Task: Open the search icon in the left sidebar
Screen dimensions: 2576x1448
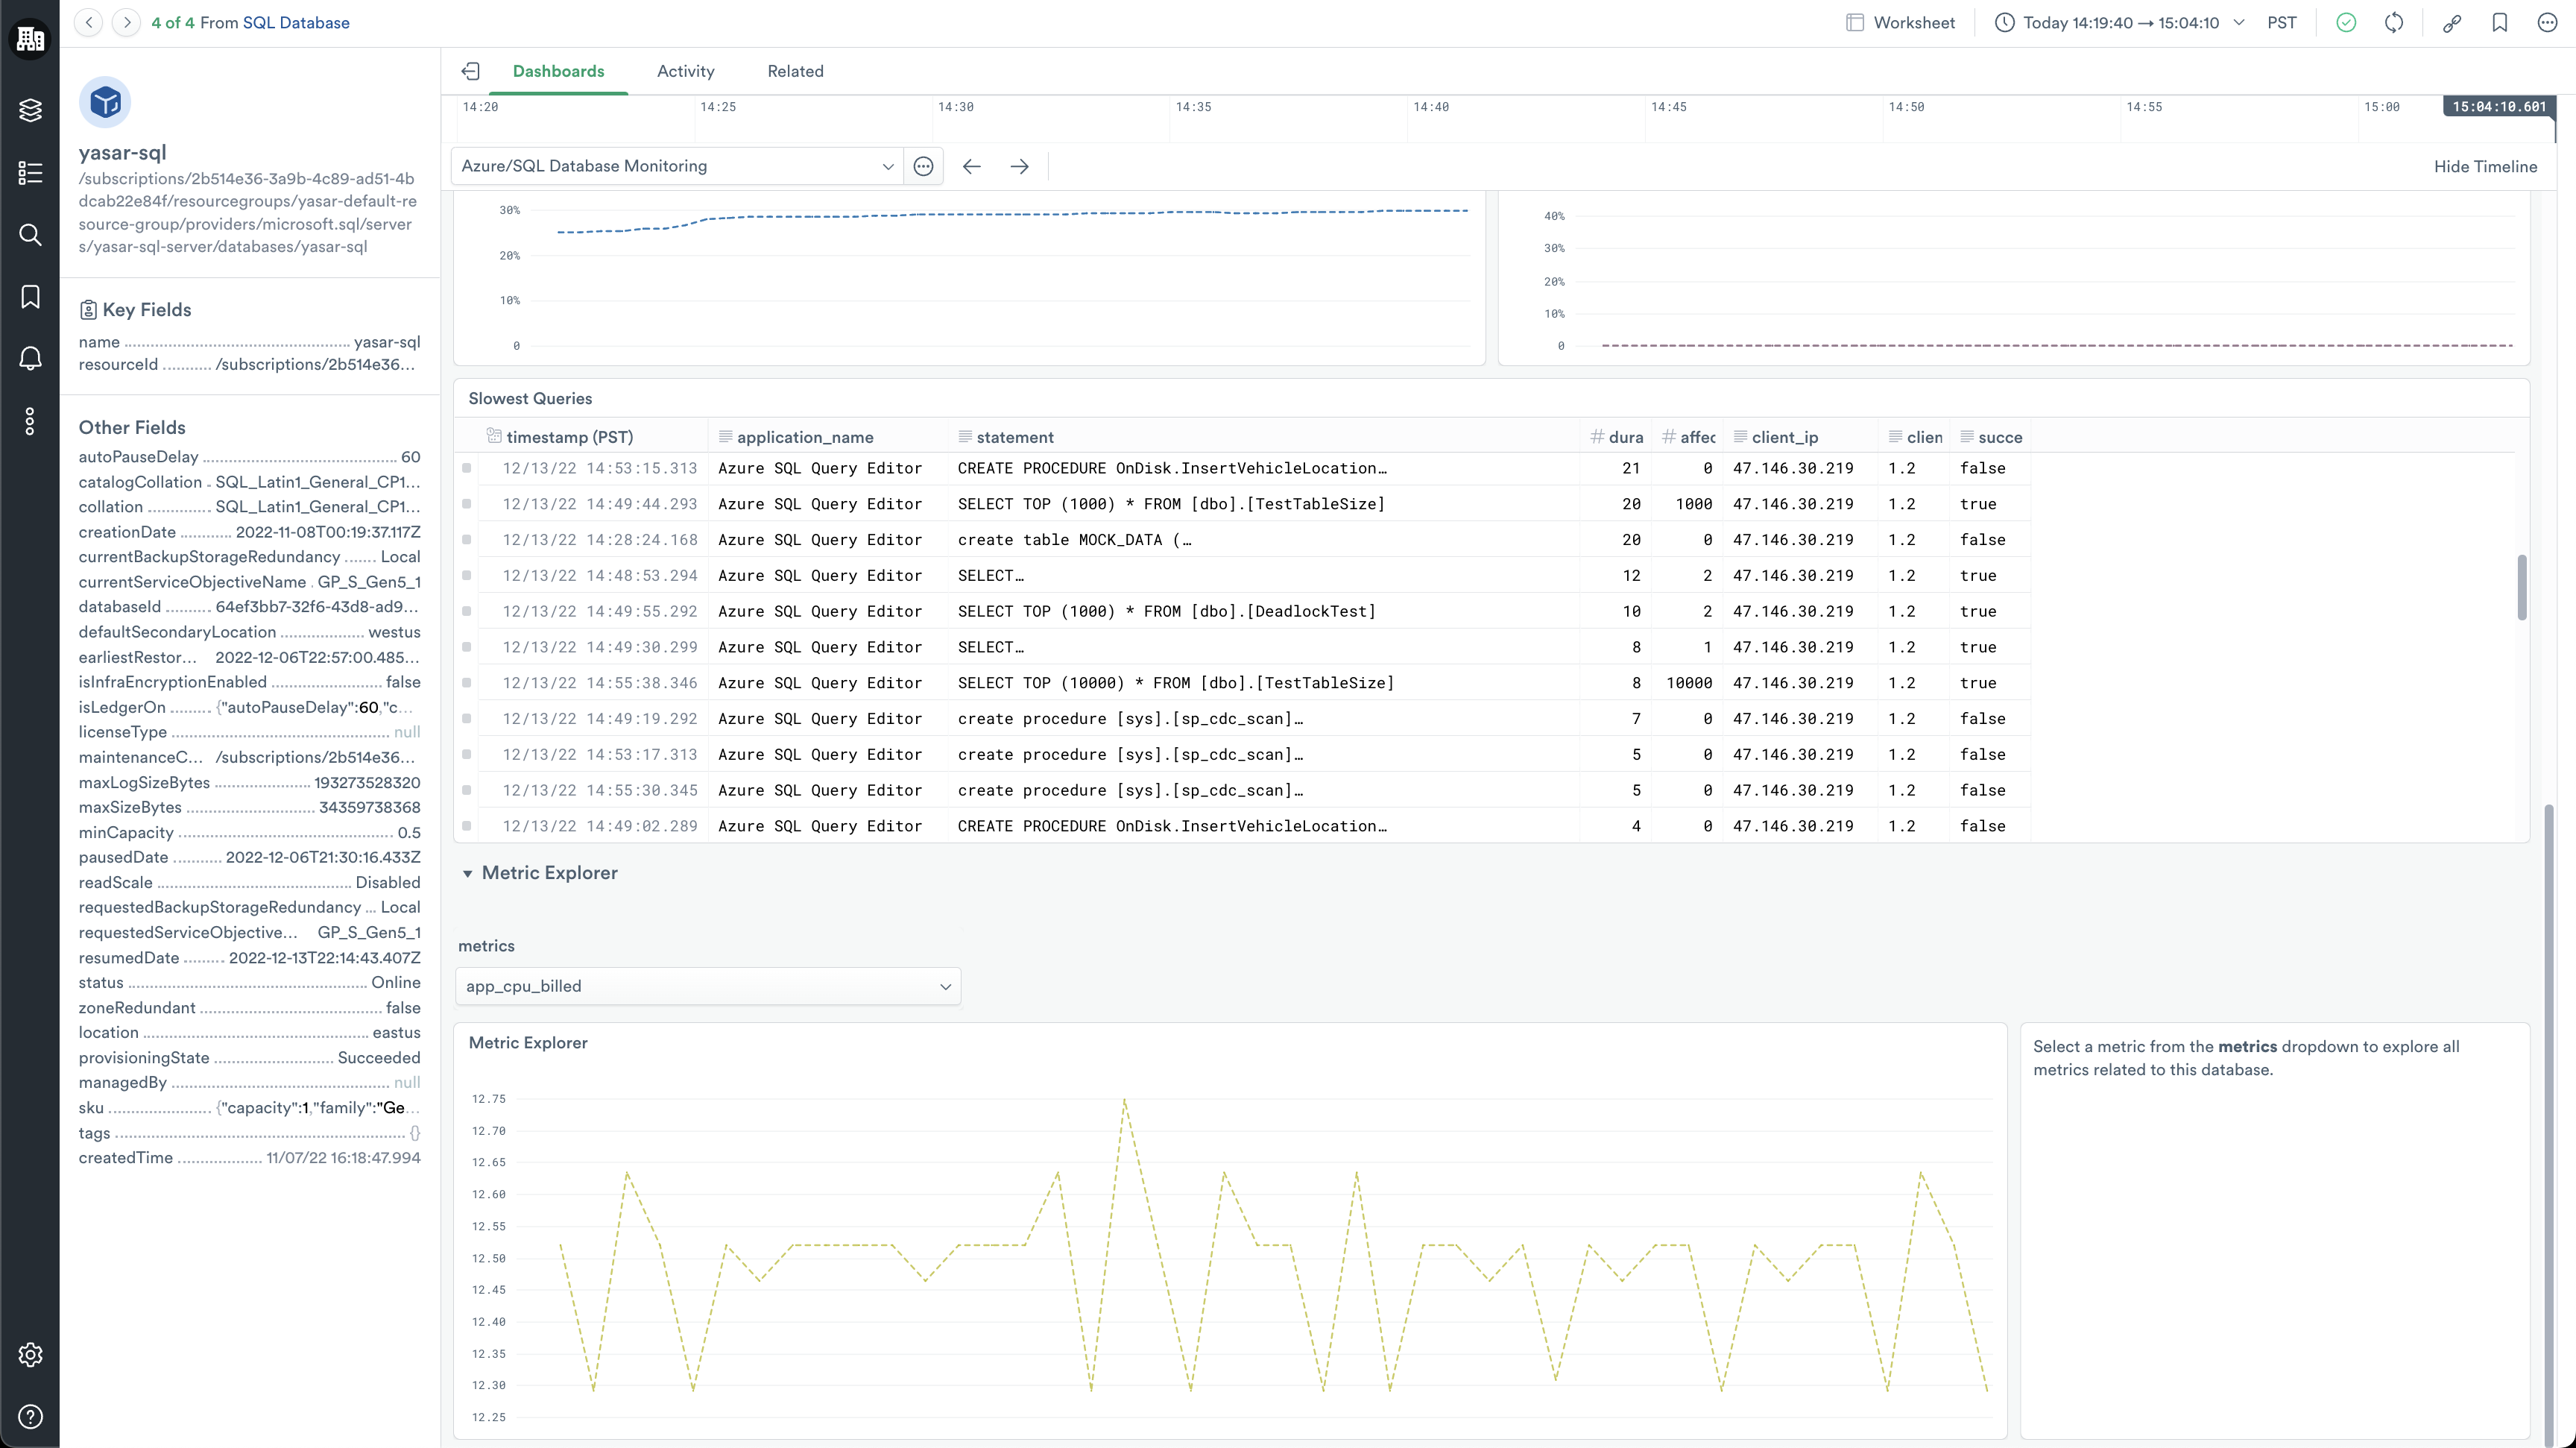Action: click(30, 234)
